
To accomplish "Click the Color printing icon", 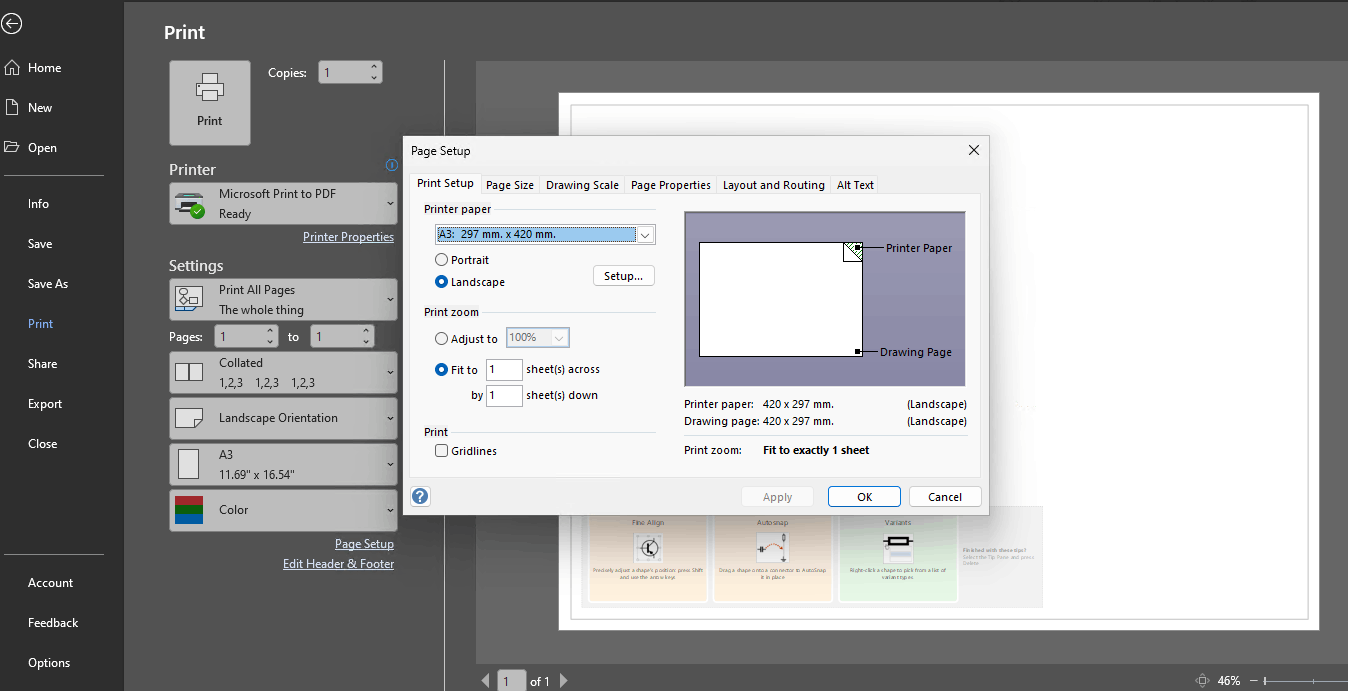I will (187, 509).
